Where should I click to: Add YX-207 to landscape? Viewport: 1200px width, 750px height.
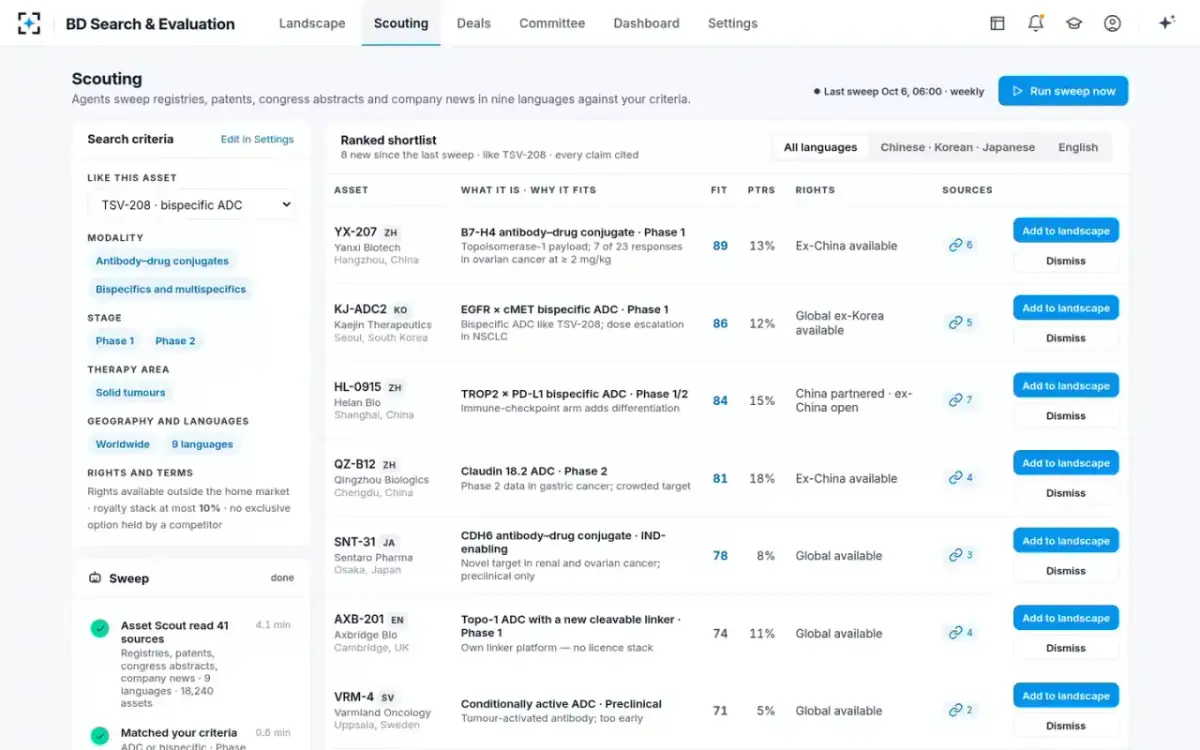tap(1066, 231)
